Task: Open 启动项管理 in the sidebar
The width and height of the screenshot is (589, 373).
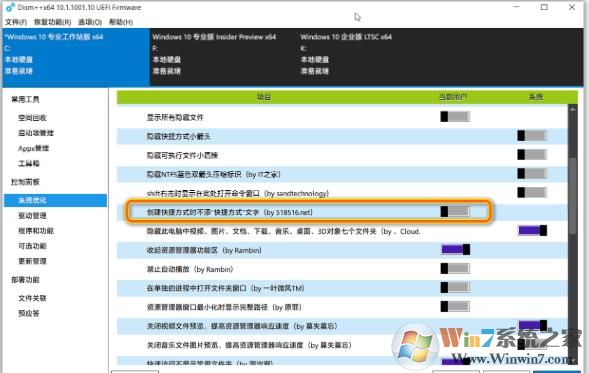Action: [36, 133]
